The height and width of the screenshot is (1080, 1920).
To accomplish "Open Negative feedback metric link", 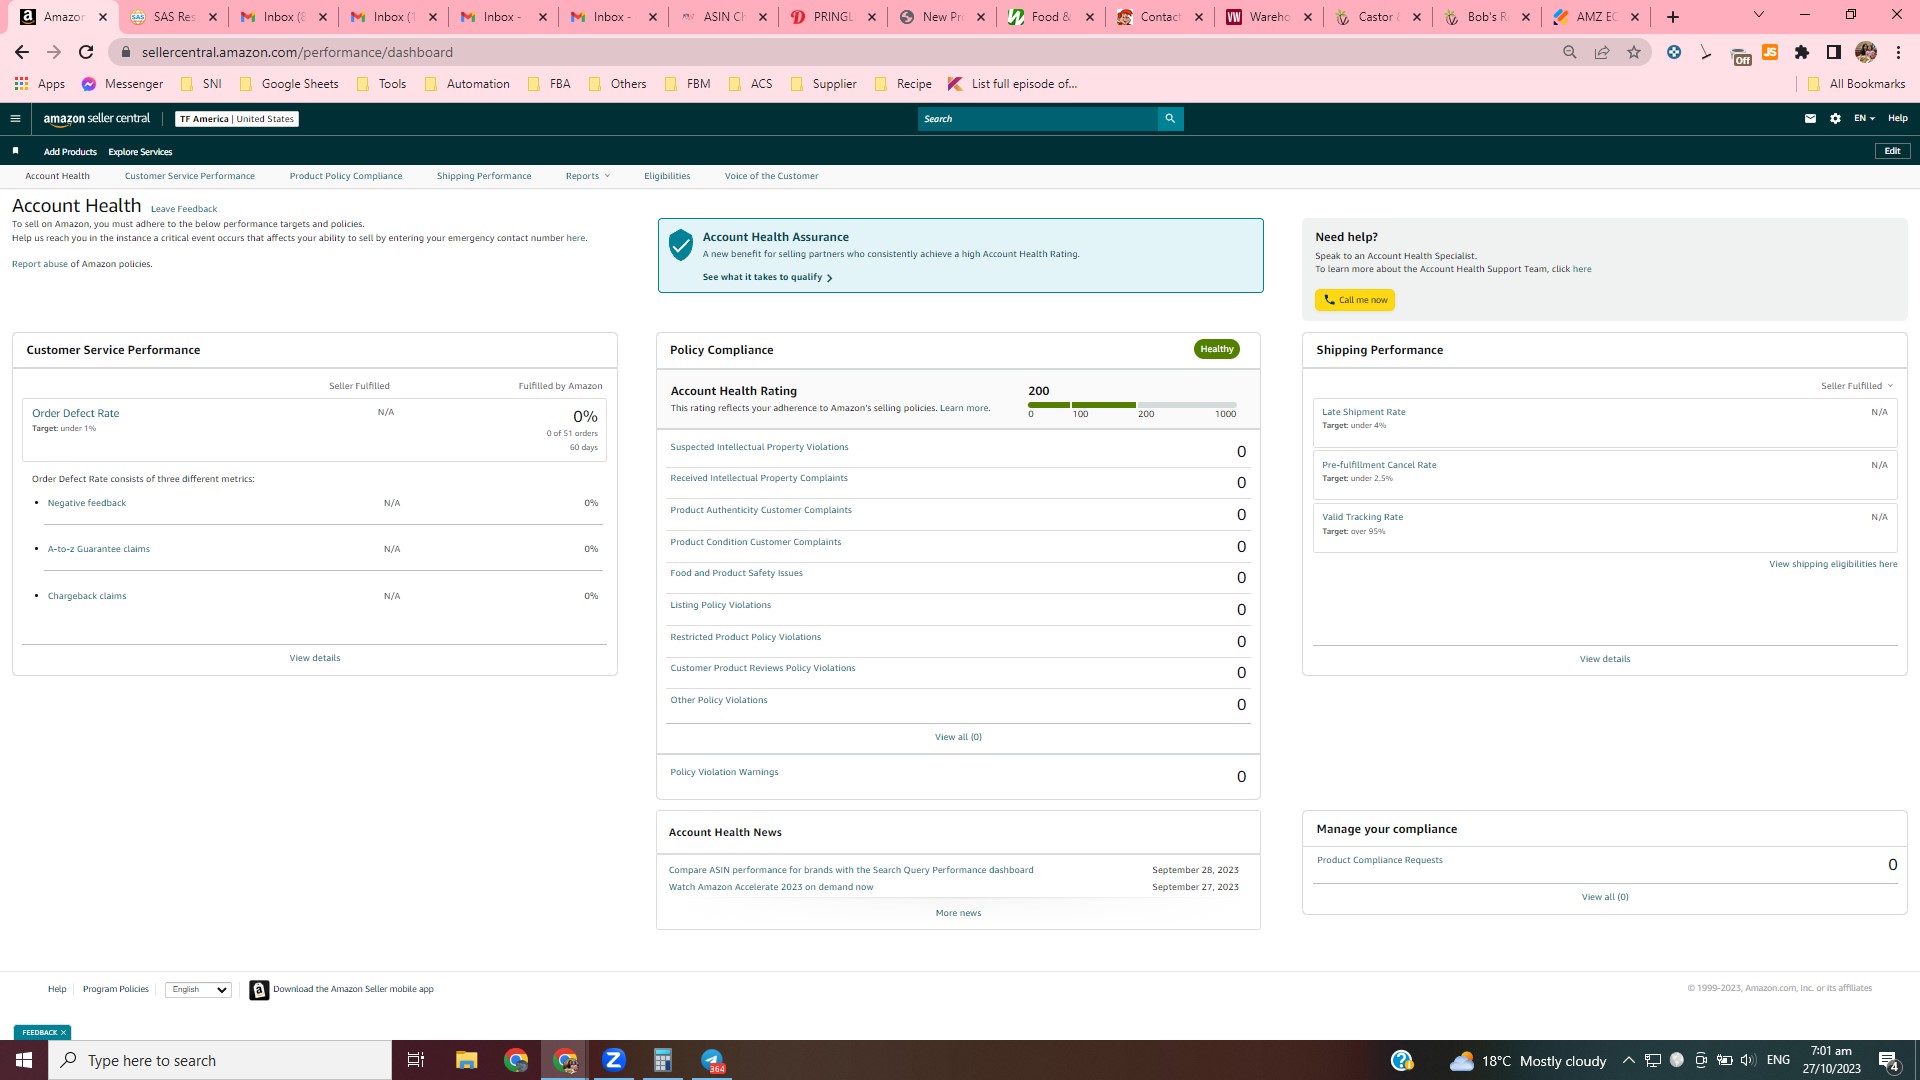I will (x=87, y=503).
